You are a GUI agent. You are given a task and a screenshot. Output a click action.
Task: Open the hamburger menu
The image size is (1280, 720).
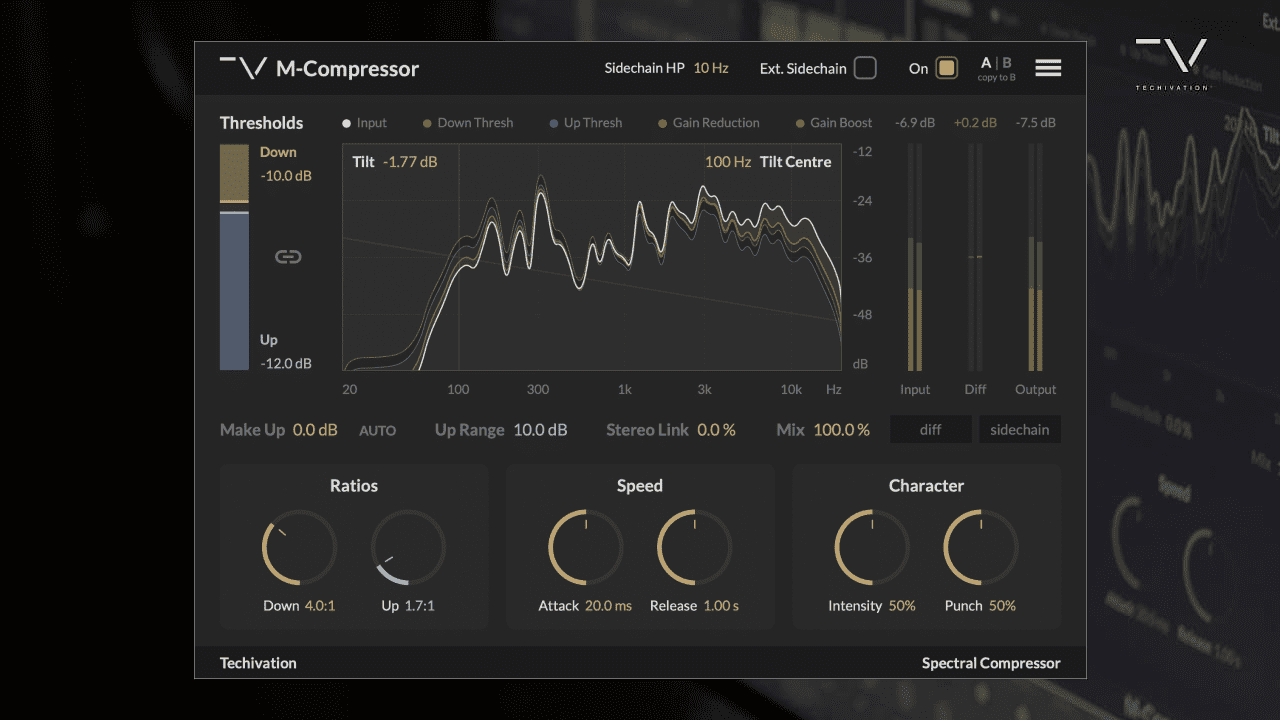click(x=1048, y=67)
